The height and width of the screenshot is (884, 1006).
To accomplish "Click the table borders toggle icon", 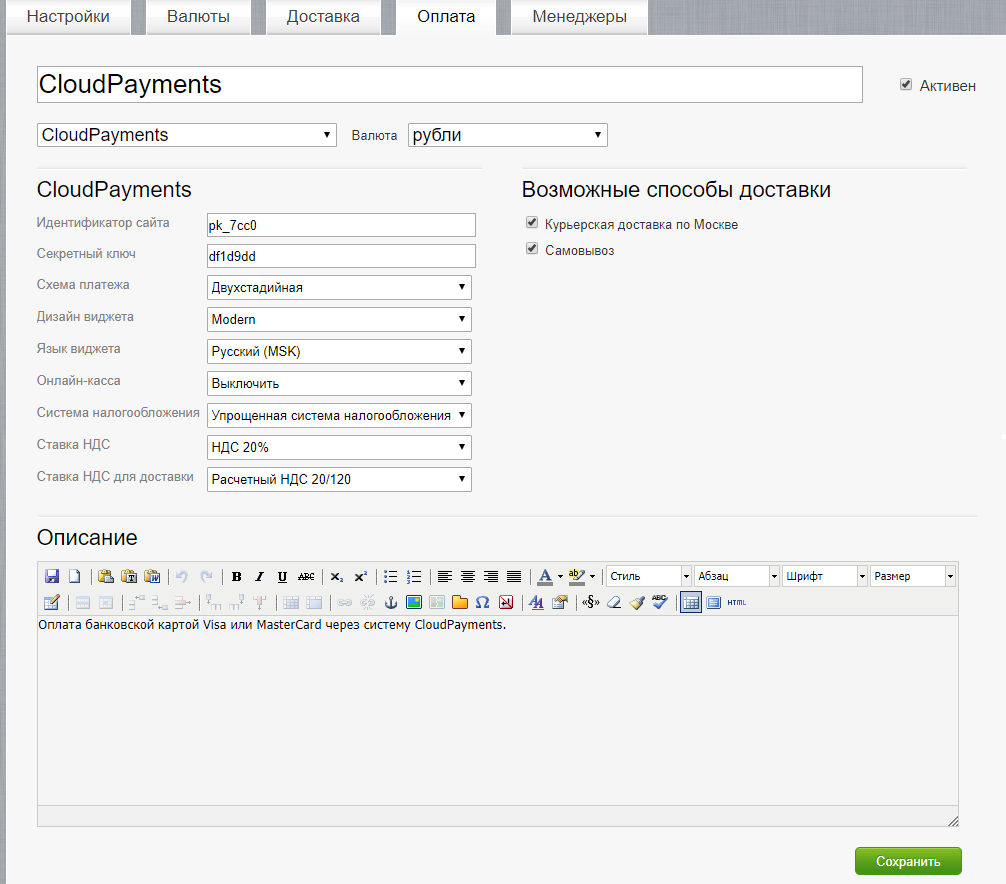I will point(690,602).
